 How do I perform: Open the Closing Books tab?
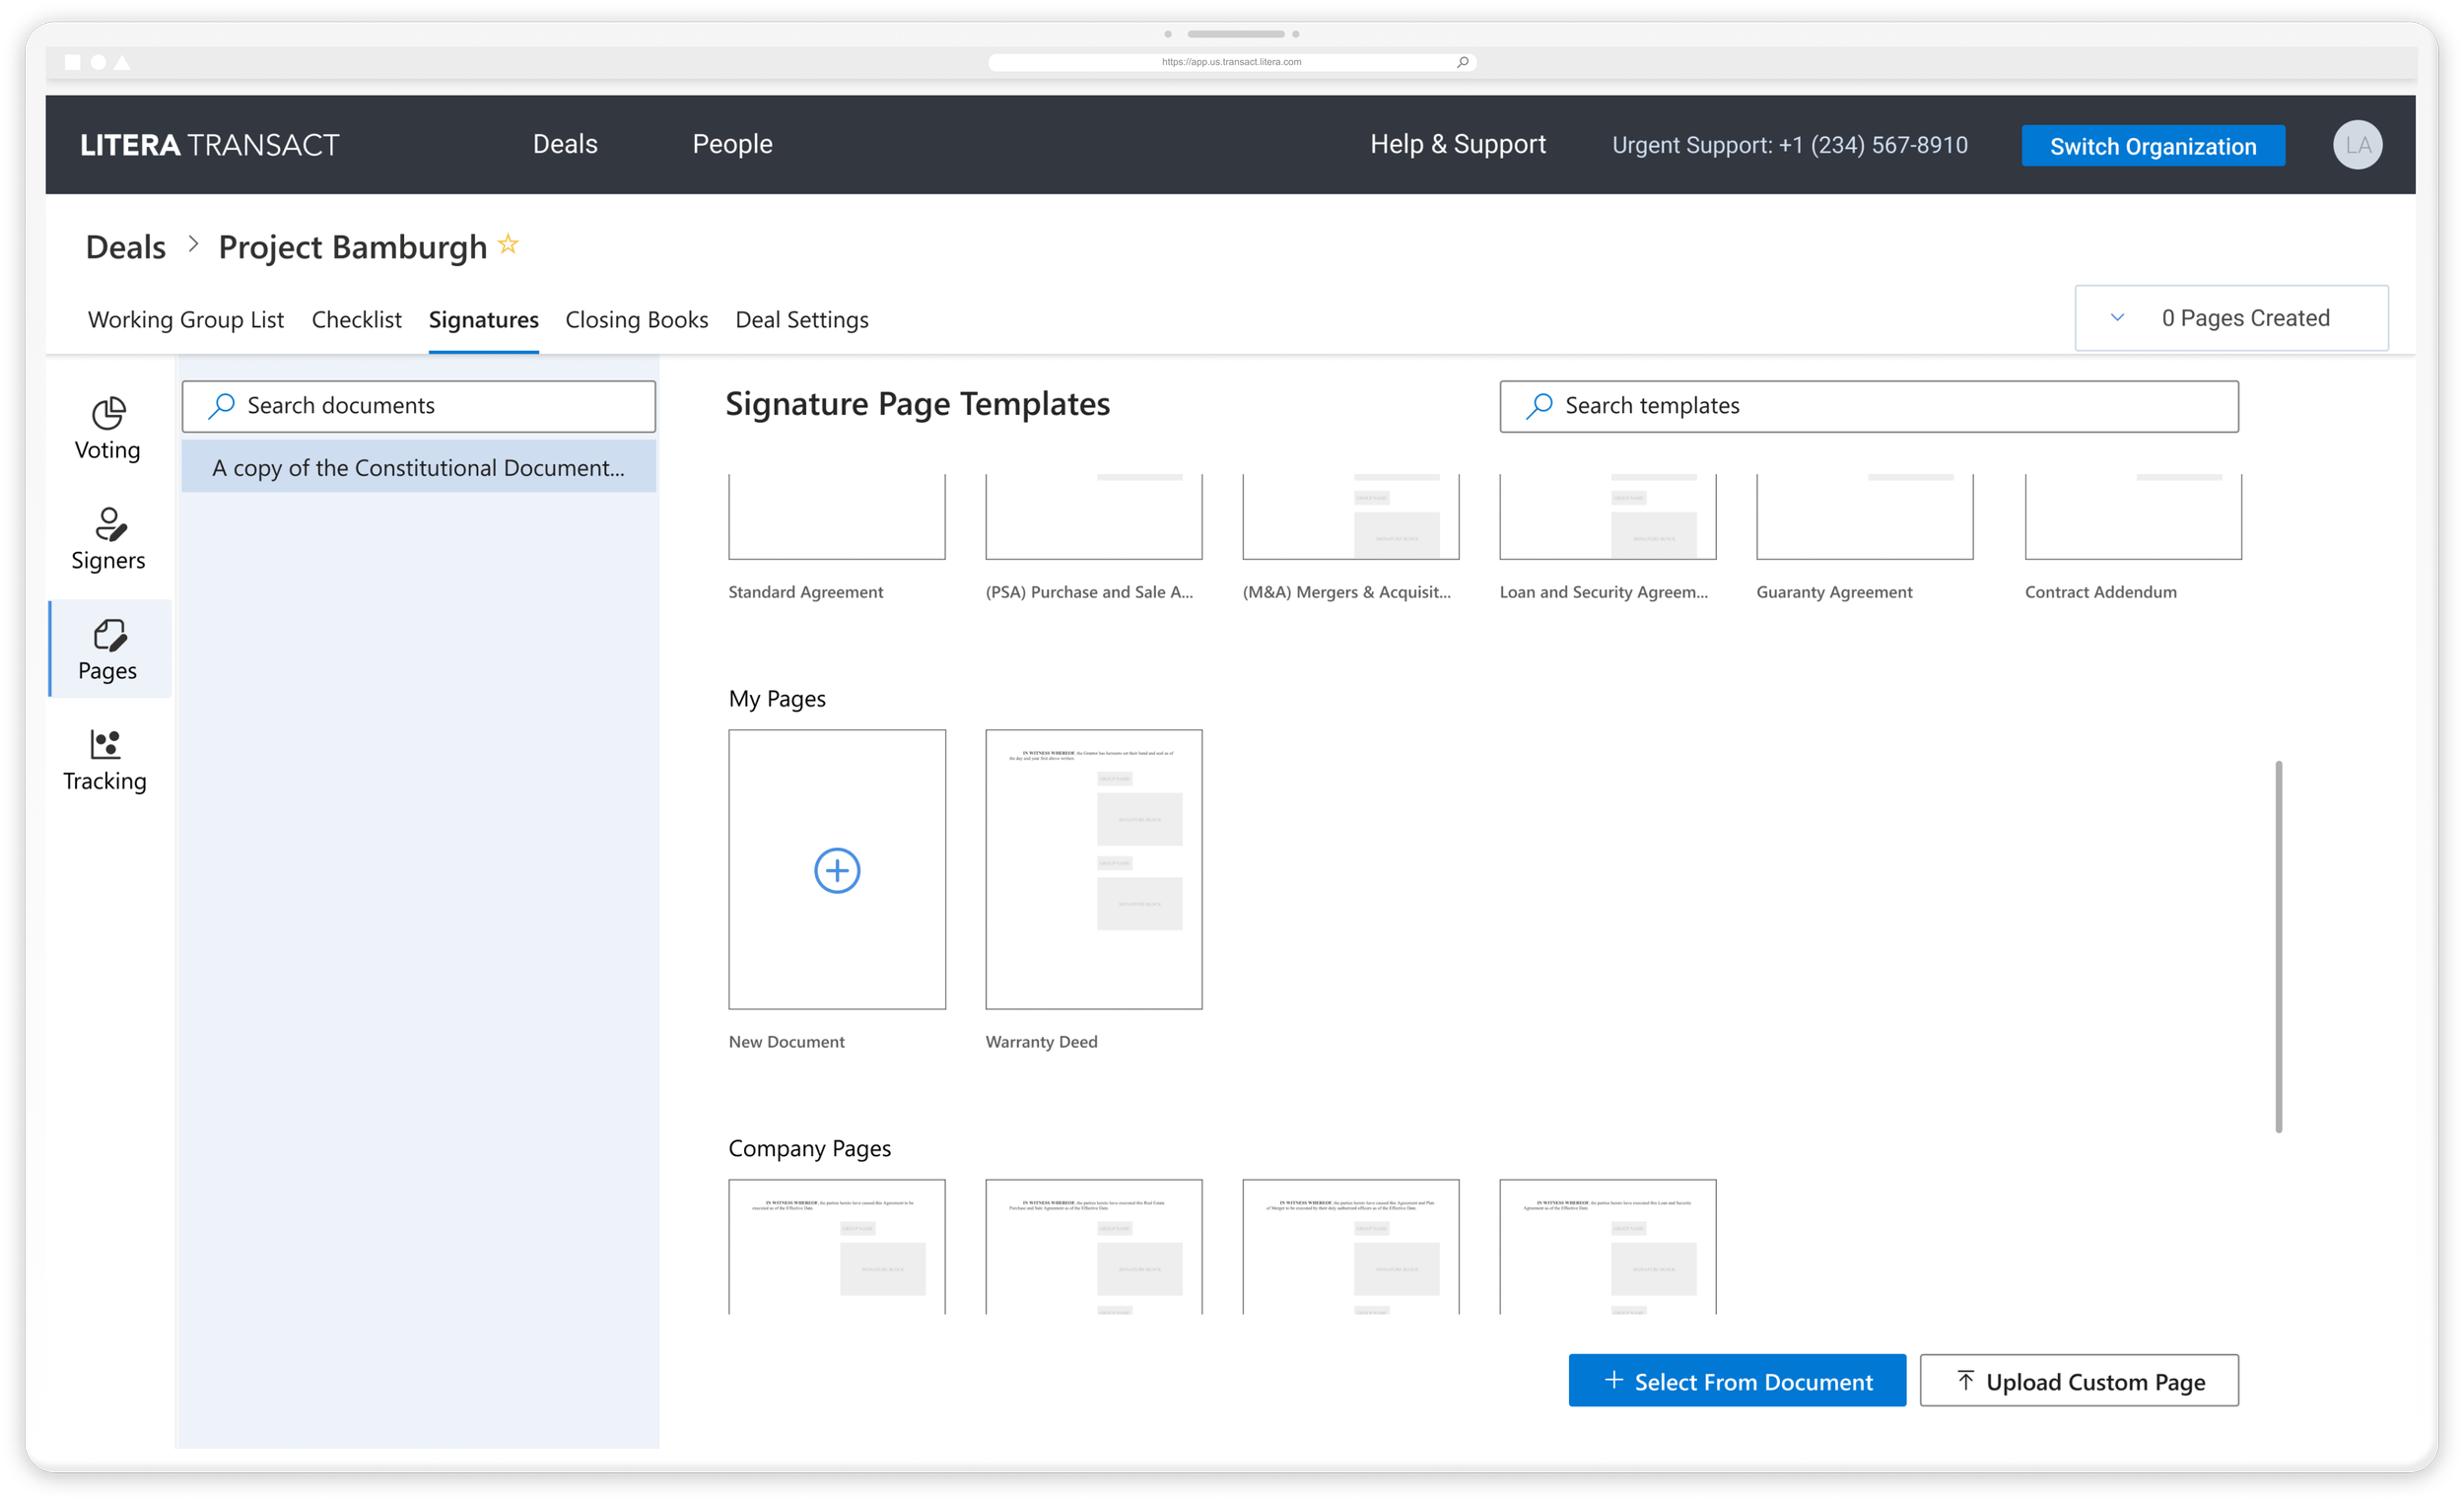636,320
